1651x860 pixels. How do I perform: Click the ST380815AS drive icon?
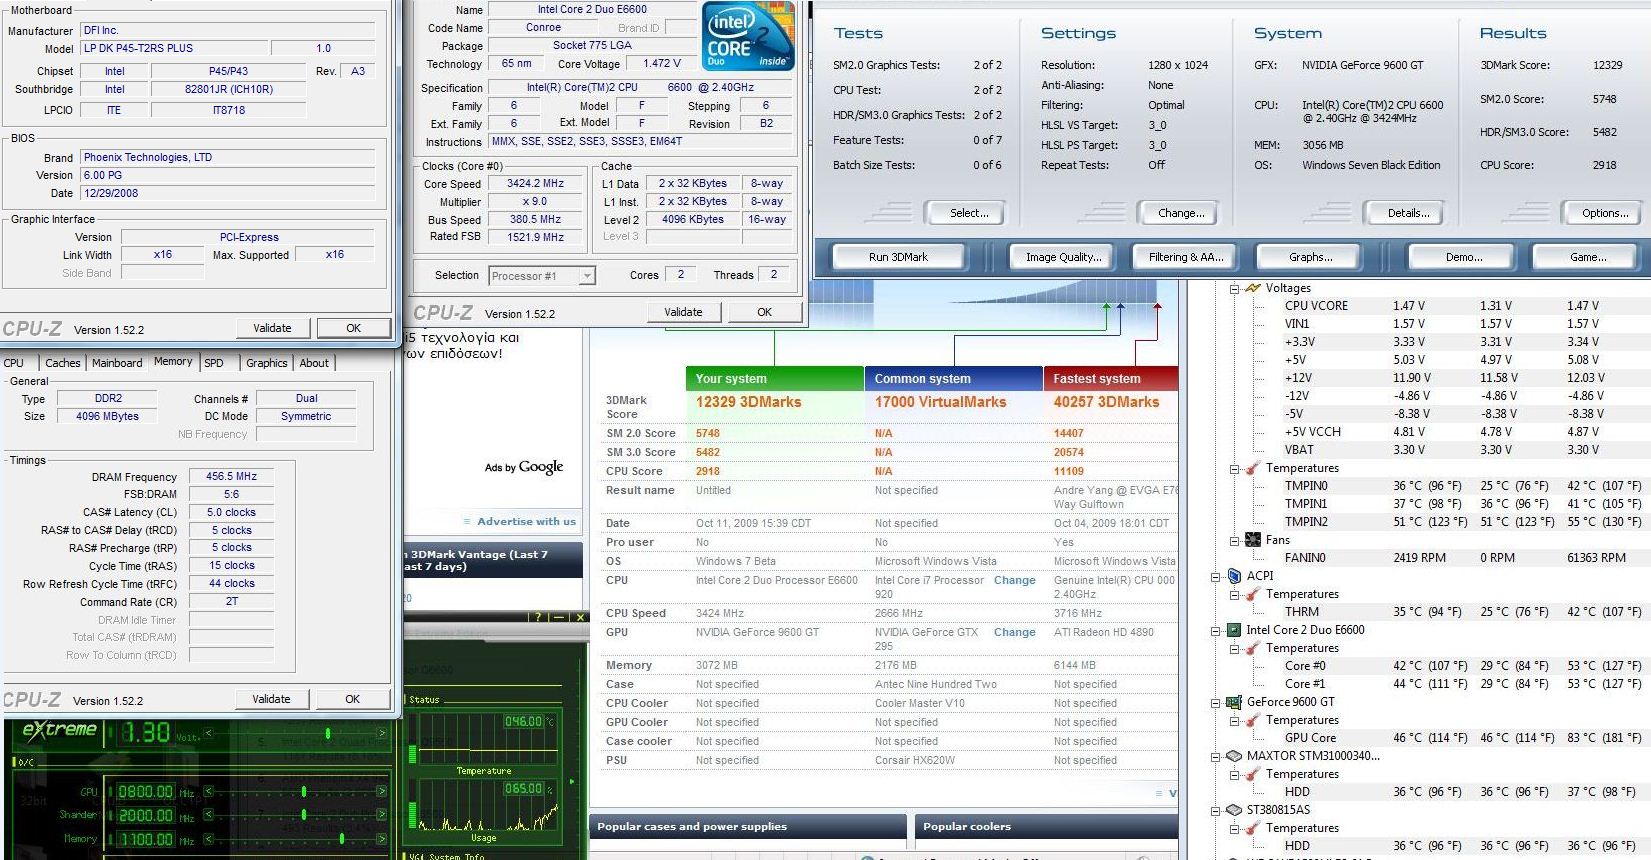[1235, 810]
